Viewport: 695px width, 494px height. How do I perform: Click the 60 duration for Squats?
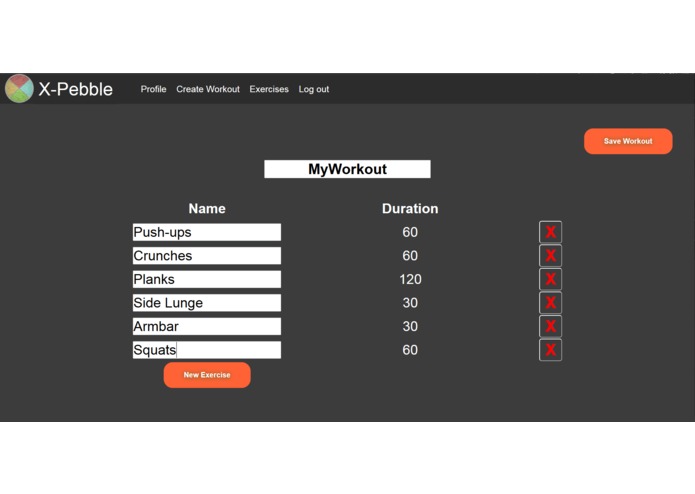pos(410,350)
